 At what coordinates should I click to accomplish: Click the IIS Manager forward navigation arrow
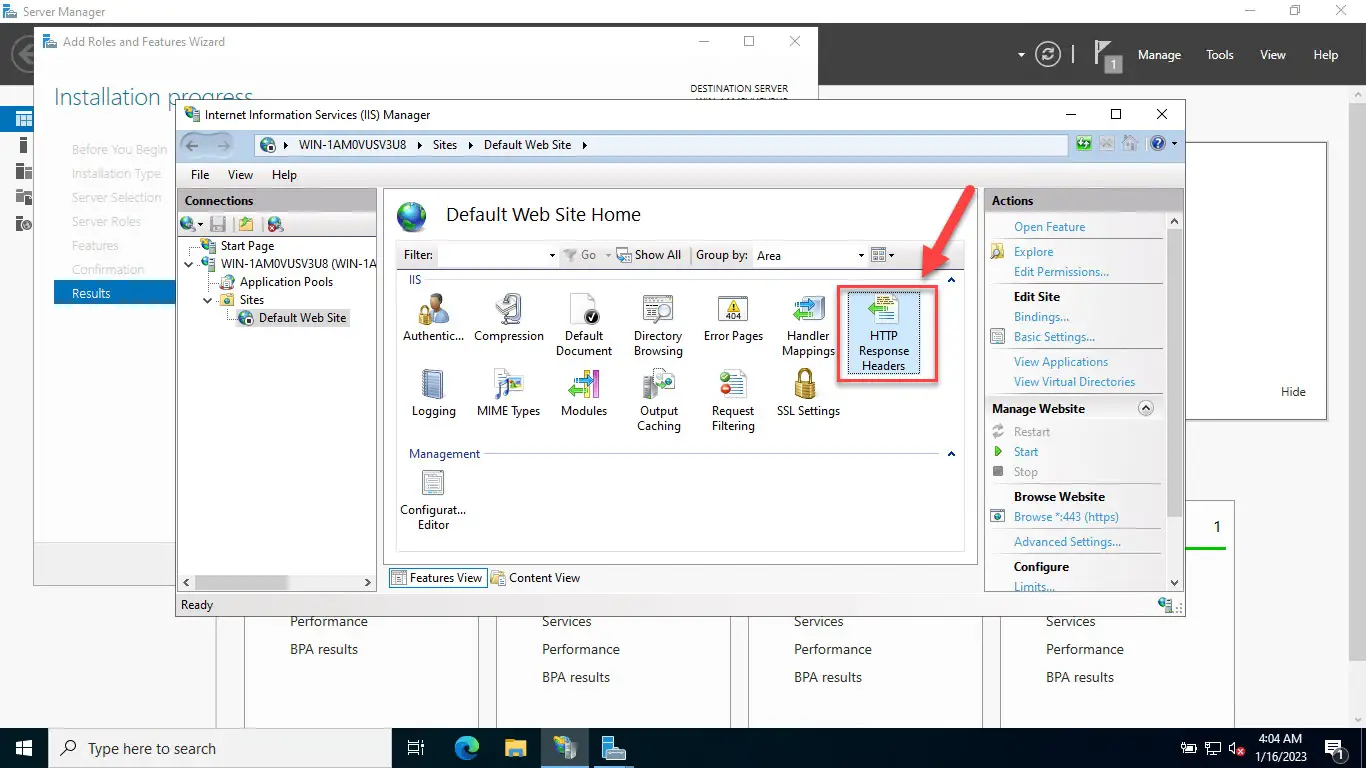pyautogui.click(x=223, y=145)
